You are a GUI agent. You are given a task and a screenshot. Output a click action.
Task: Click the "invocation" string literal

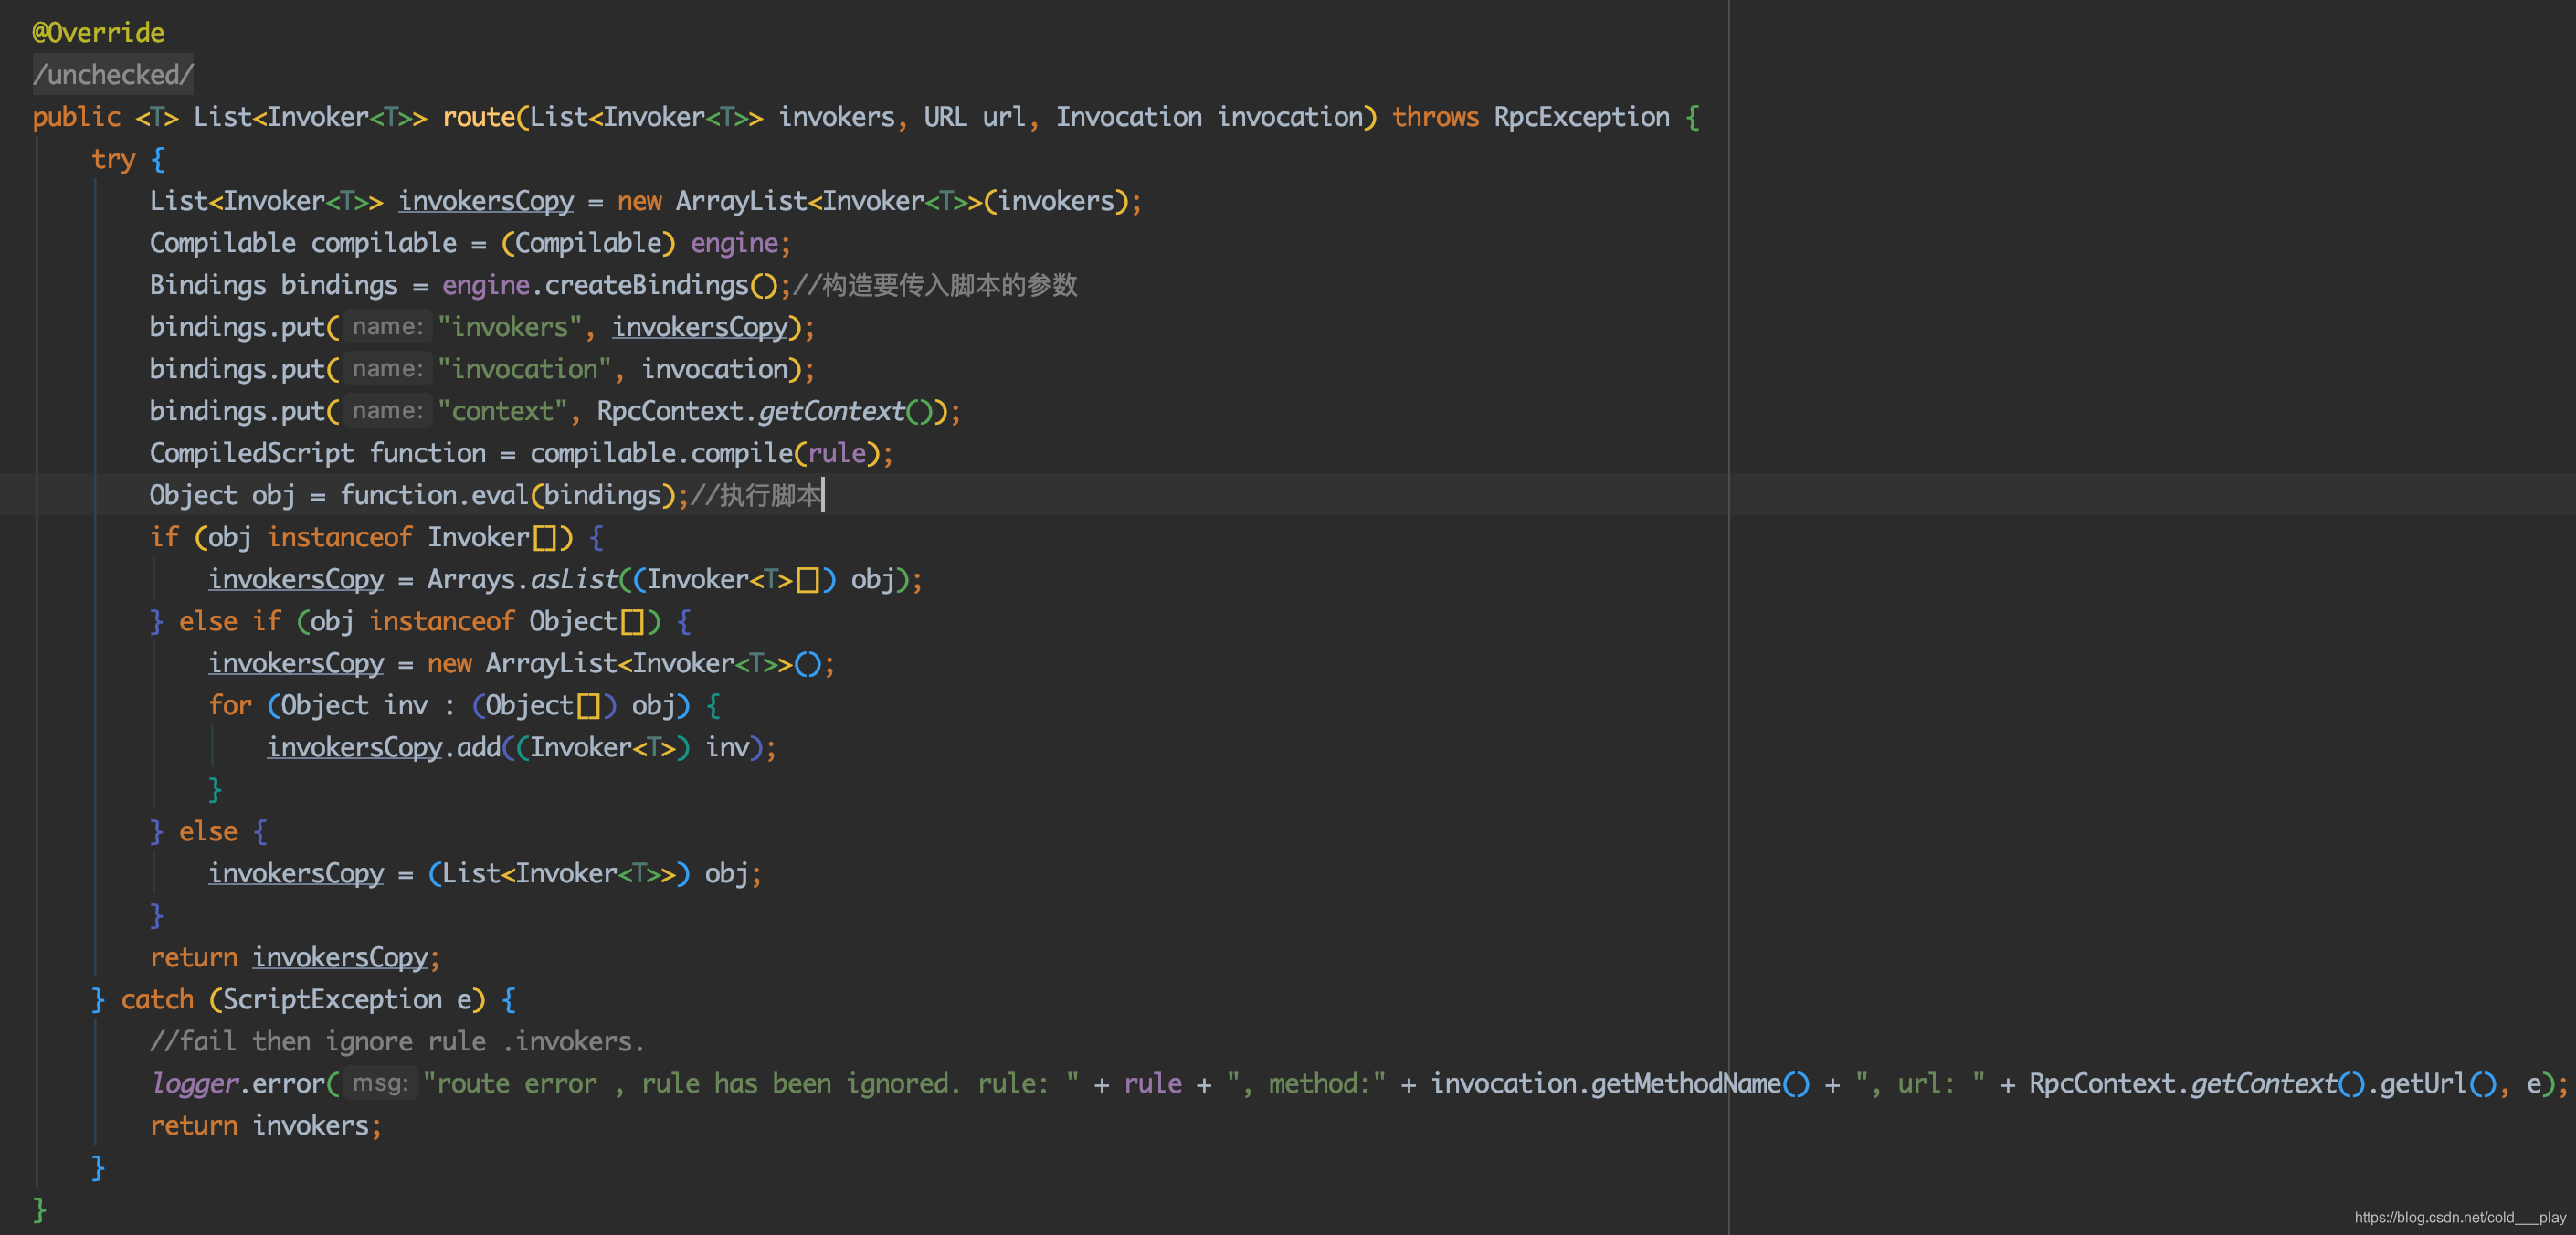[x=524, y=369]
